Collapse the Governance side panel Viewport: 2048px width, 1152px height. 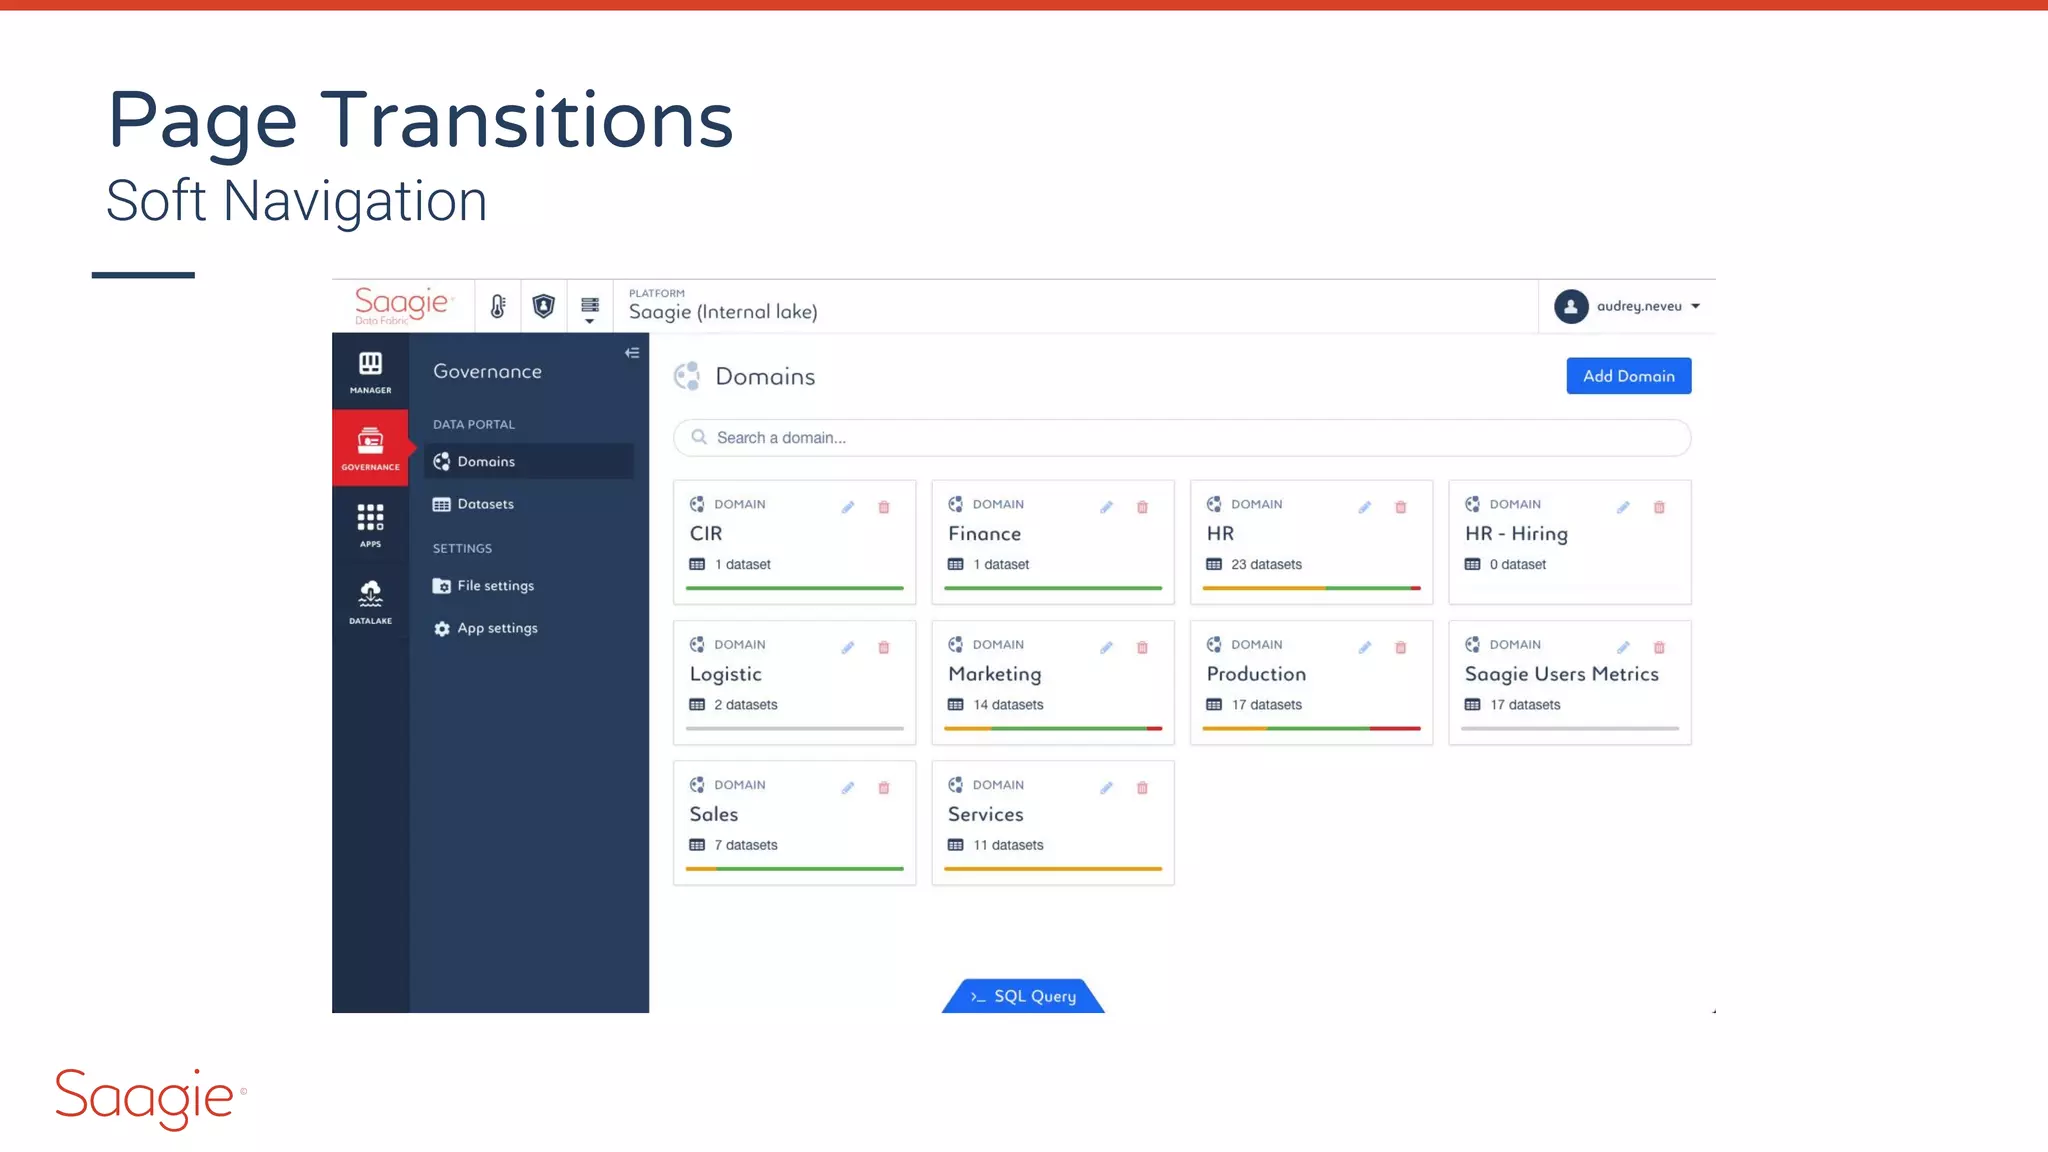pyautogui.click(x=632, y=353)
